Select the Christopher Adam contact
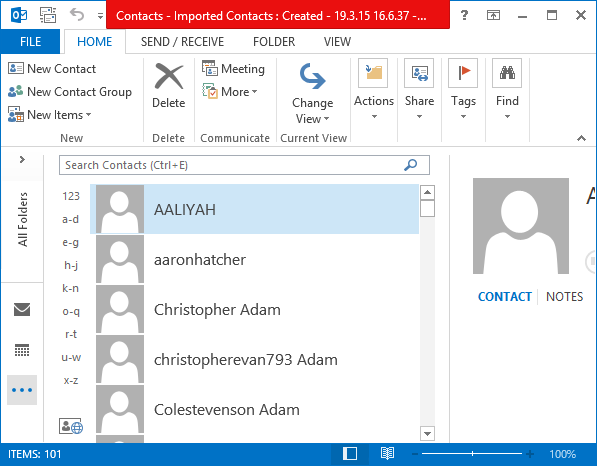Image resolution: width=597 pixels, height=466 pixels. [254, 309]
